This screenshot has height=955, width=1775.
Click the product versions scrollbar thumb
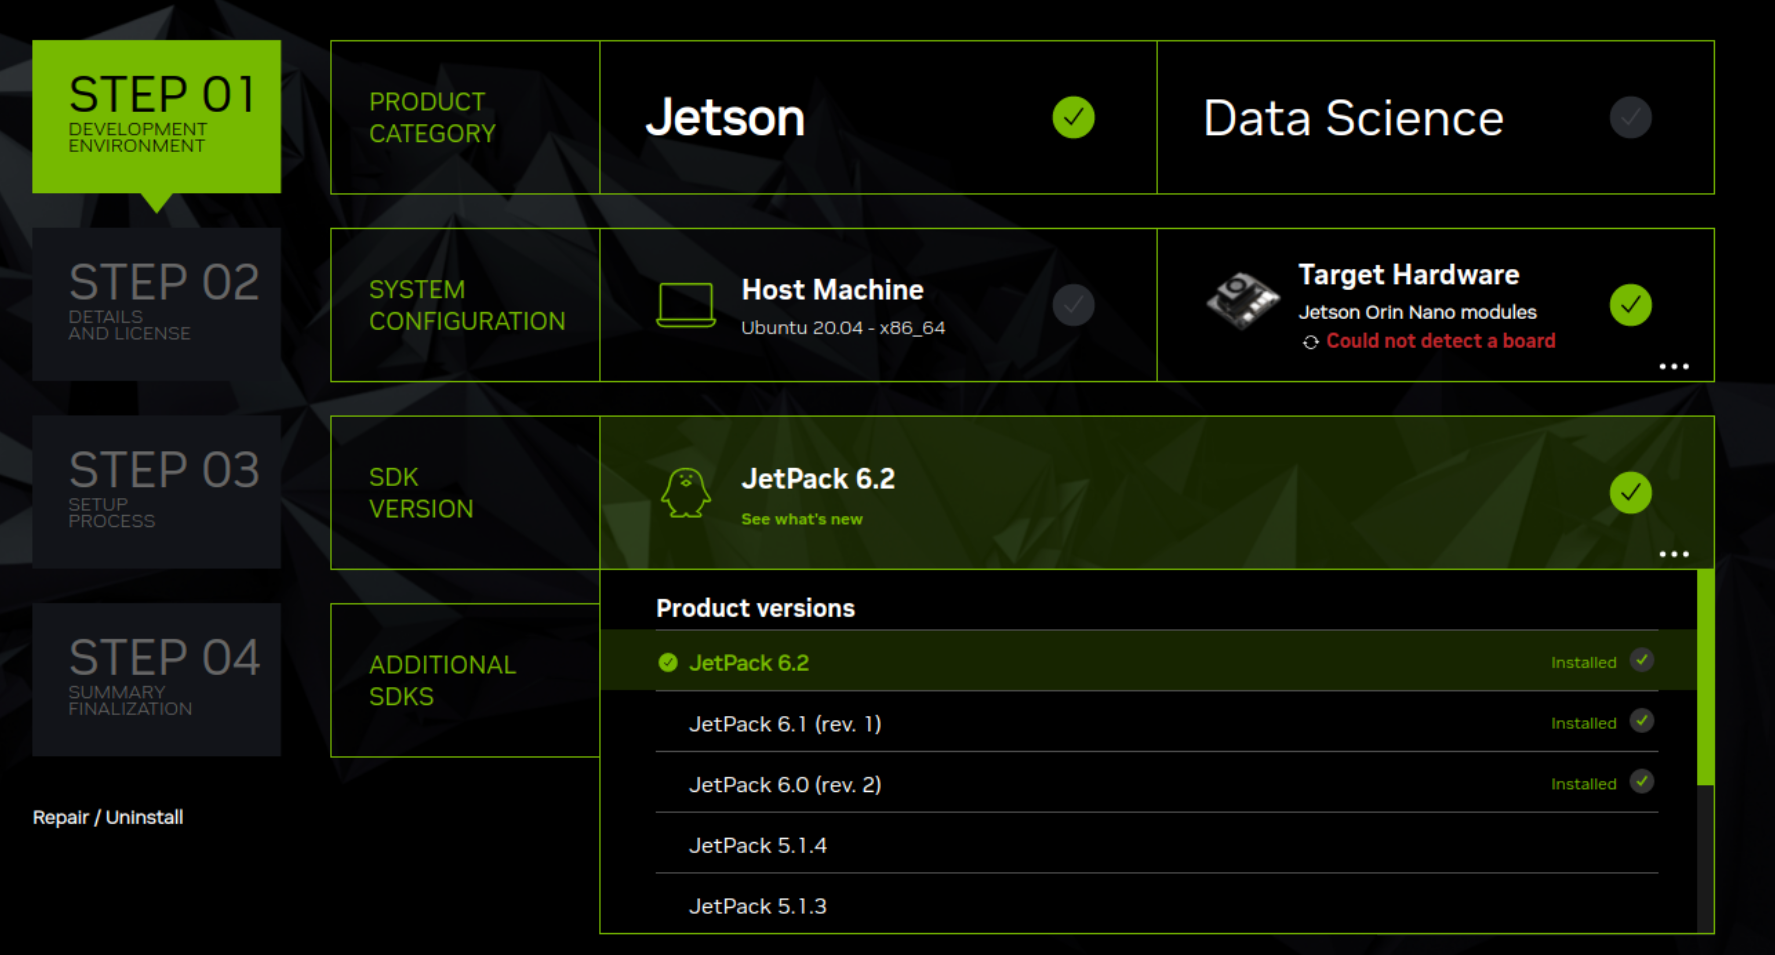(x=1706, y=677)
